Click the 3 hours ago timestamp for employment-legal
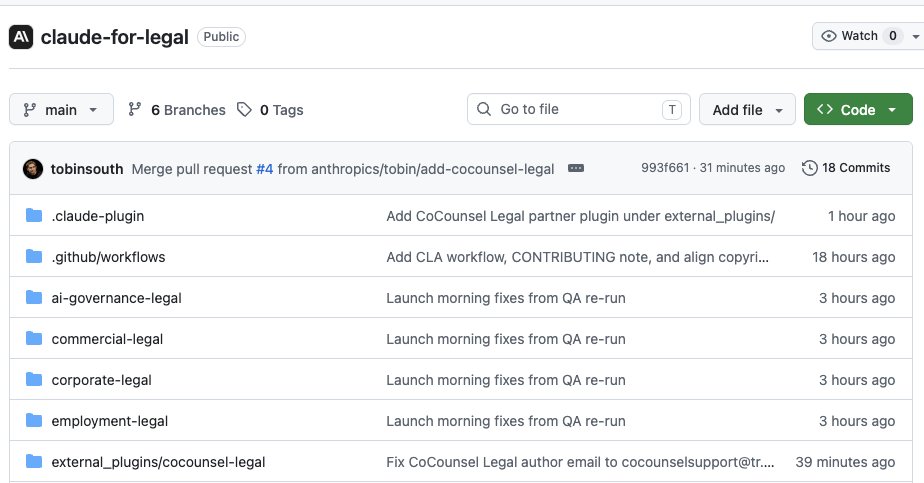Screen dimensions: 924x483 (x=857, y=421)
